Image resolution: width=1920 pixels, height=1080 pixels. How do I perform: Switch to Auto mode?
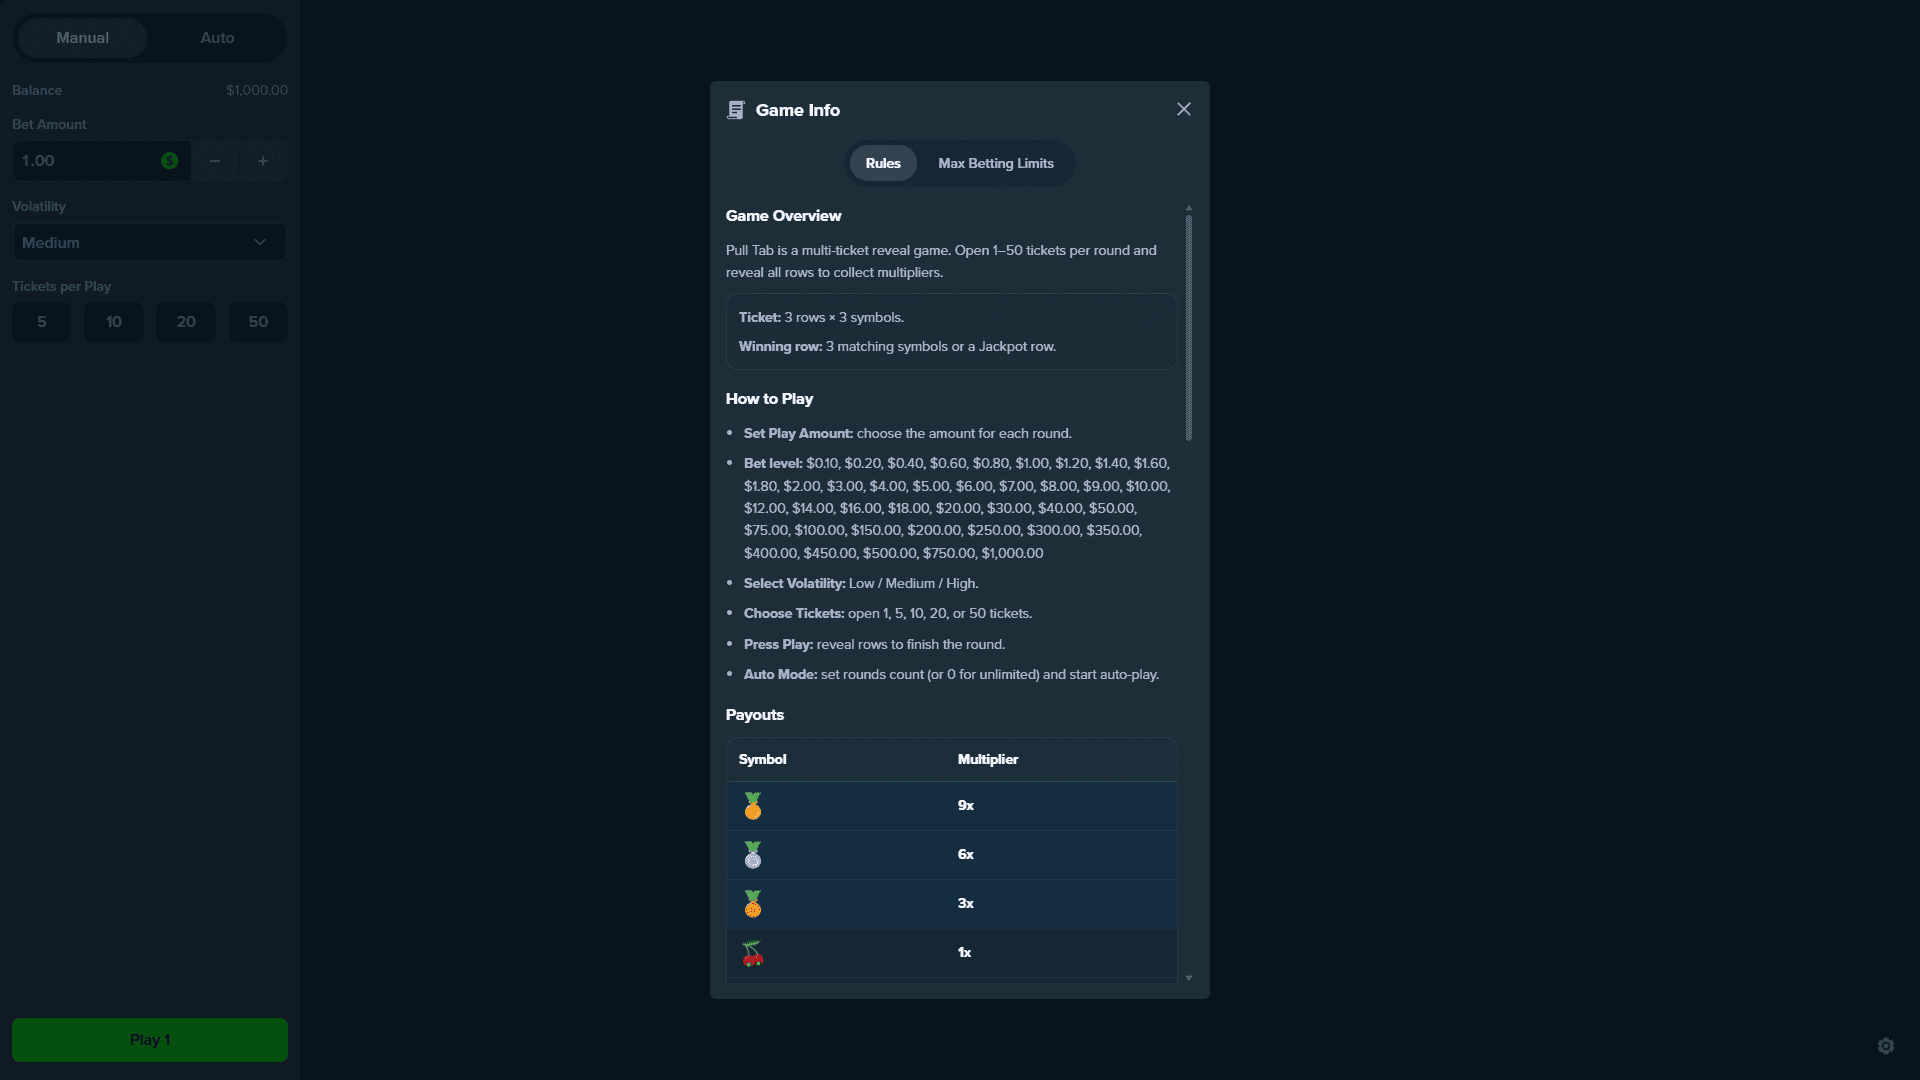pos(217,38)
